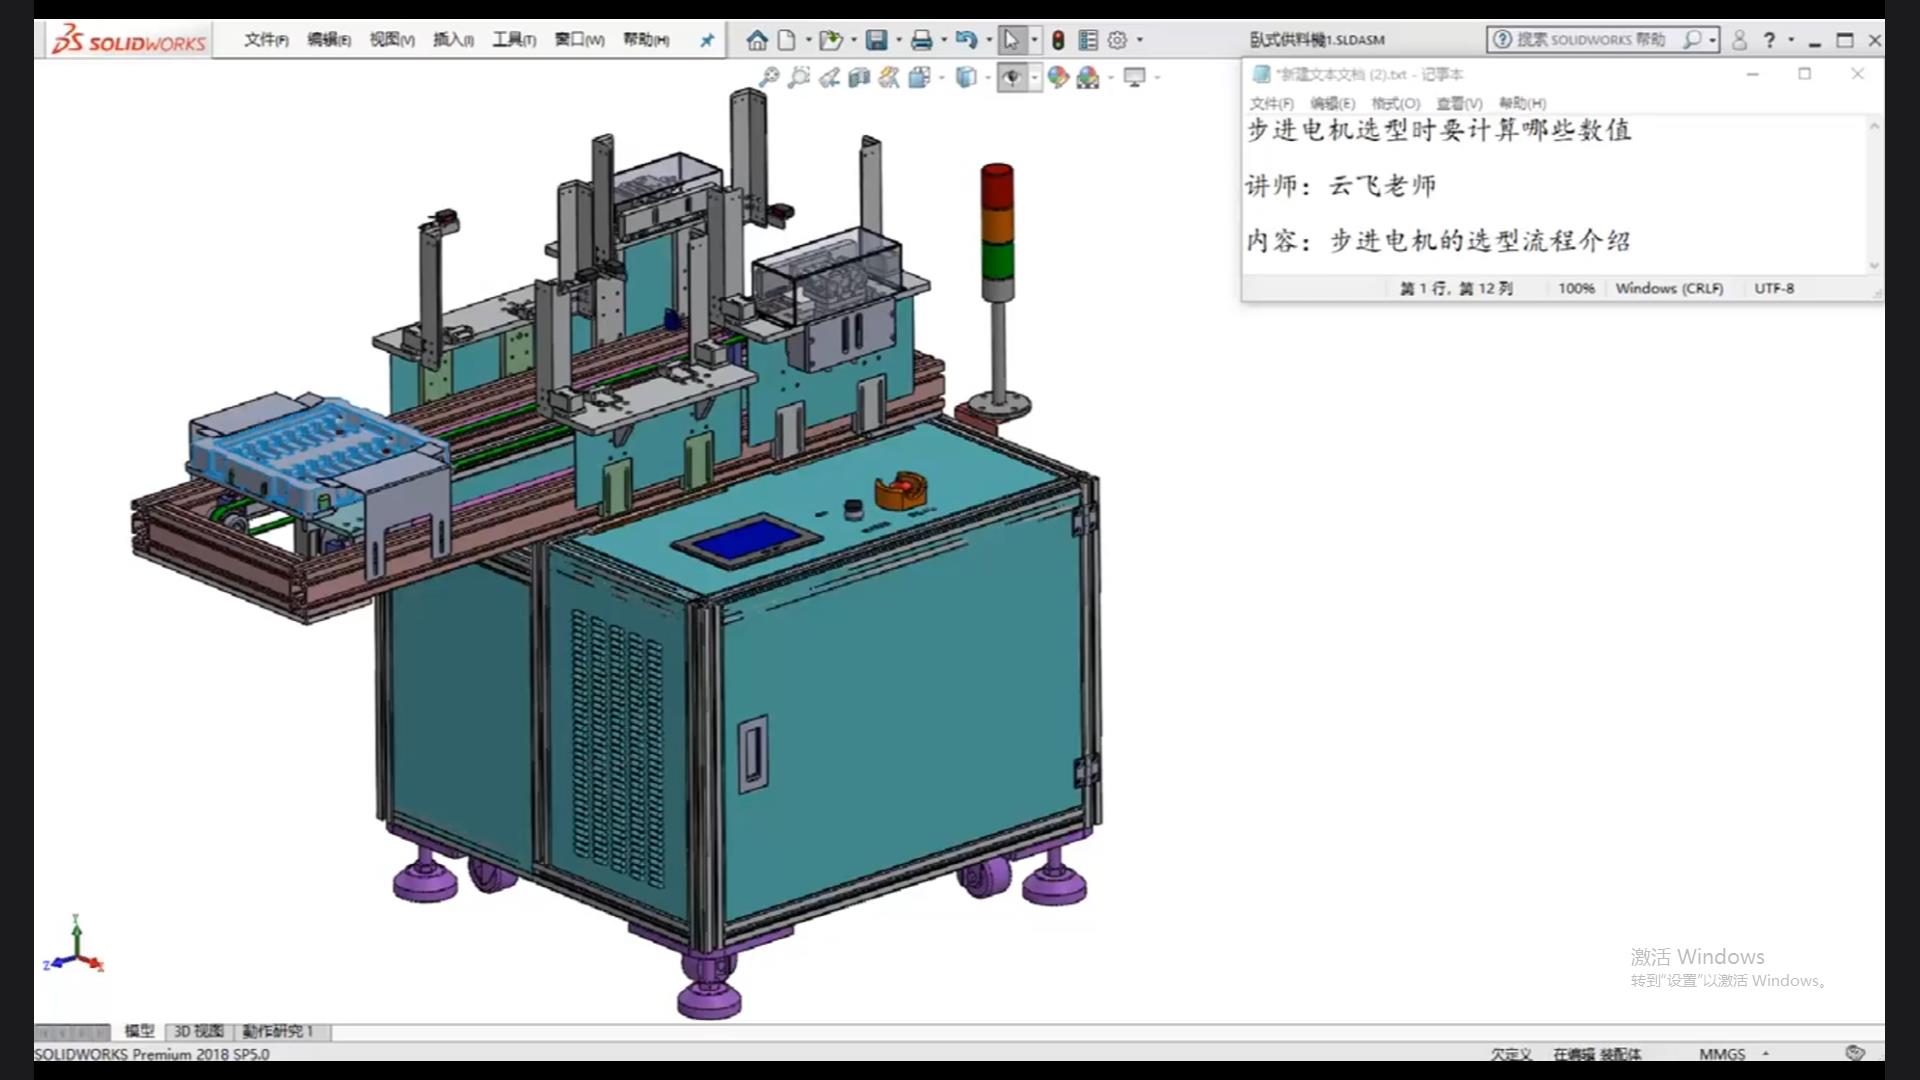Image resolution: width=1920 pixels, height=1080 pixels.
Task: Click the SOLIDWORKS help search field
Action: 1590,40
